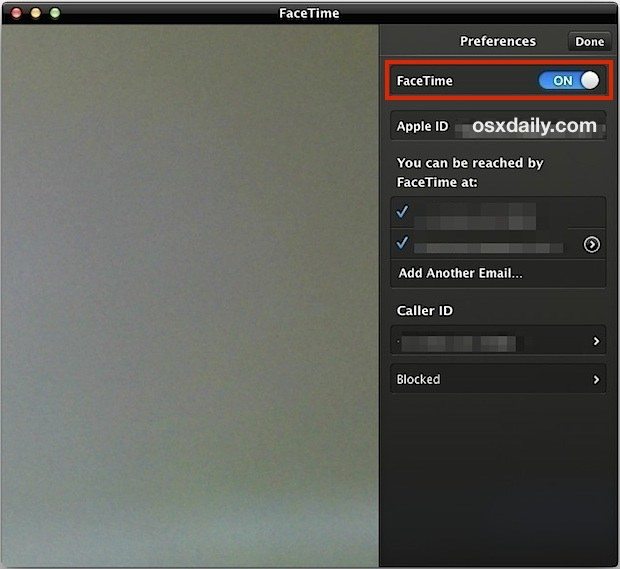Expand the Caller ID selection chevron
620x569 pixels.
tap(596, 341)
